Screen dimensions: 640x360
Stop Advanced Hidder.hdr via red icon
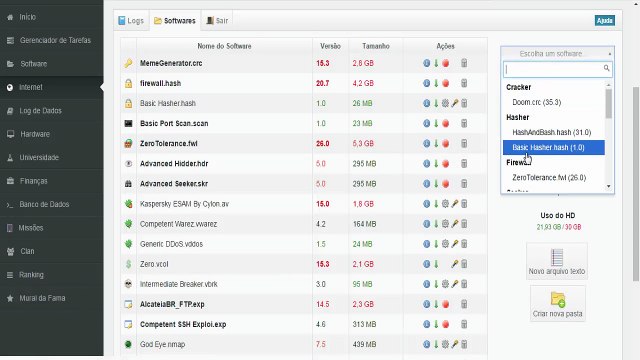click(x=445, y=164)
